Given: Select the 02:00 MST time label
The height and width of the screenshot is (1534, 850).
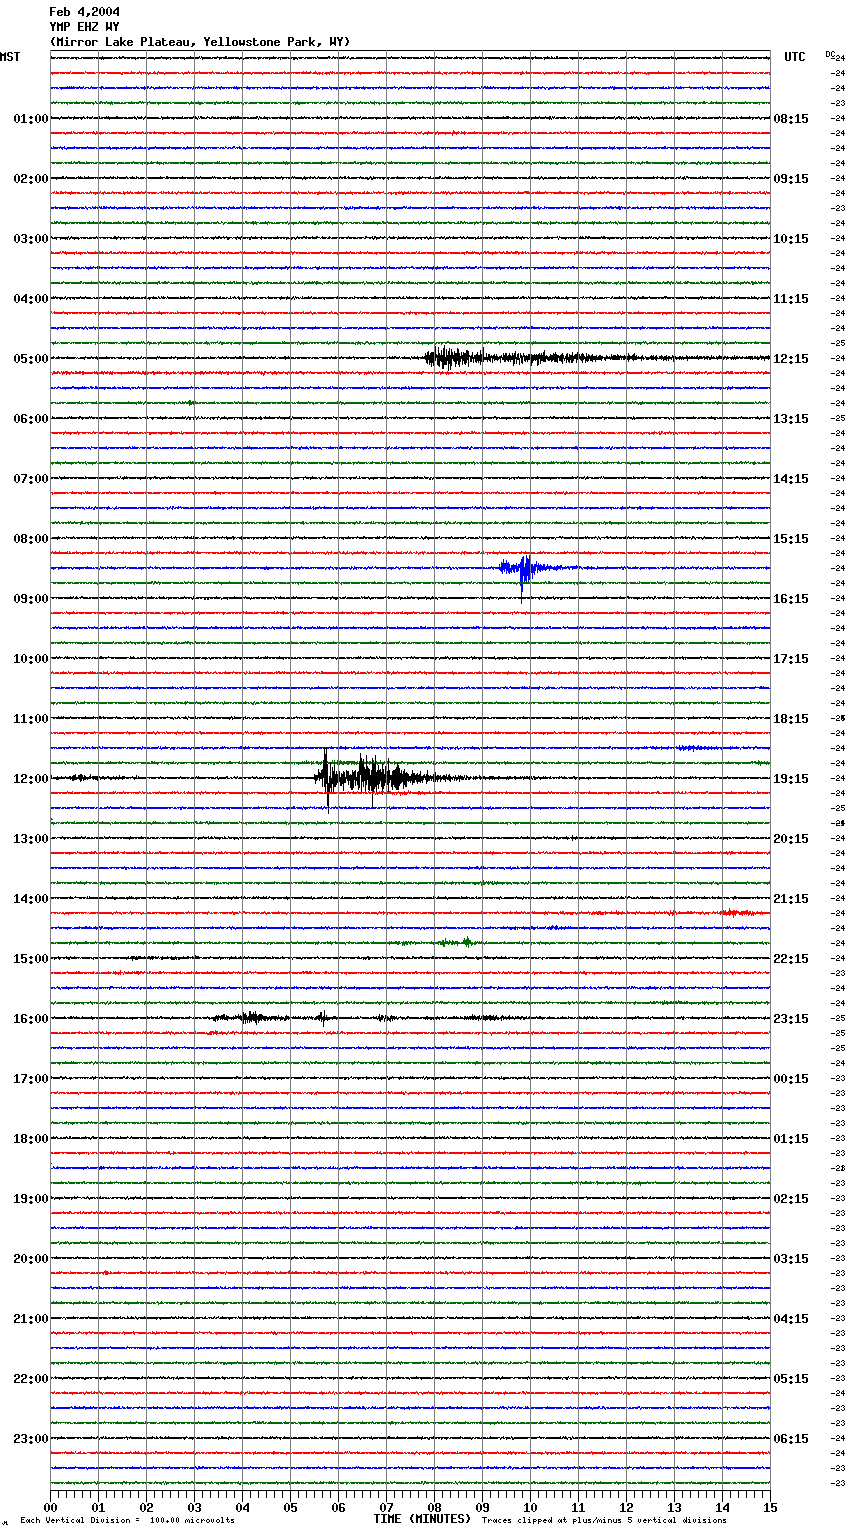Looking at the screenshot, I should [x=31, y=179].
